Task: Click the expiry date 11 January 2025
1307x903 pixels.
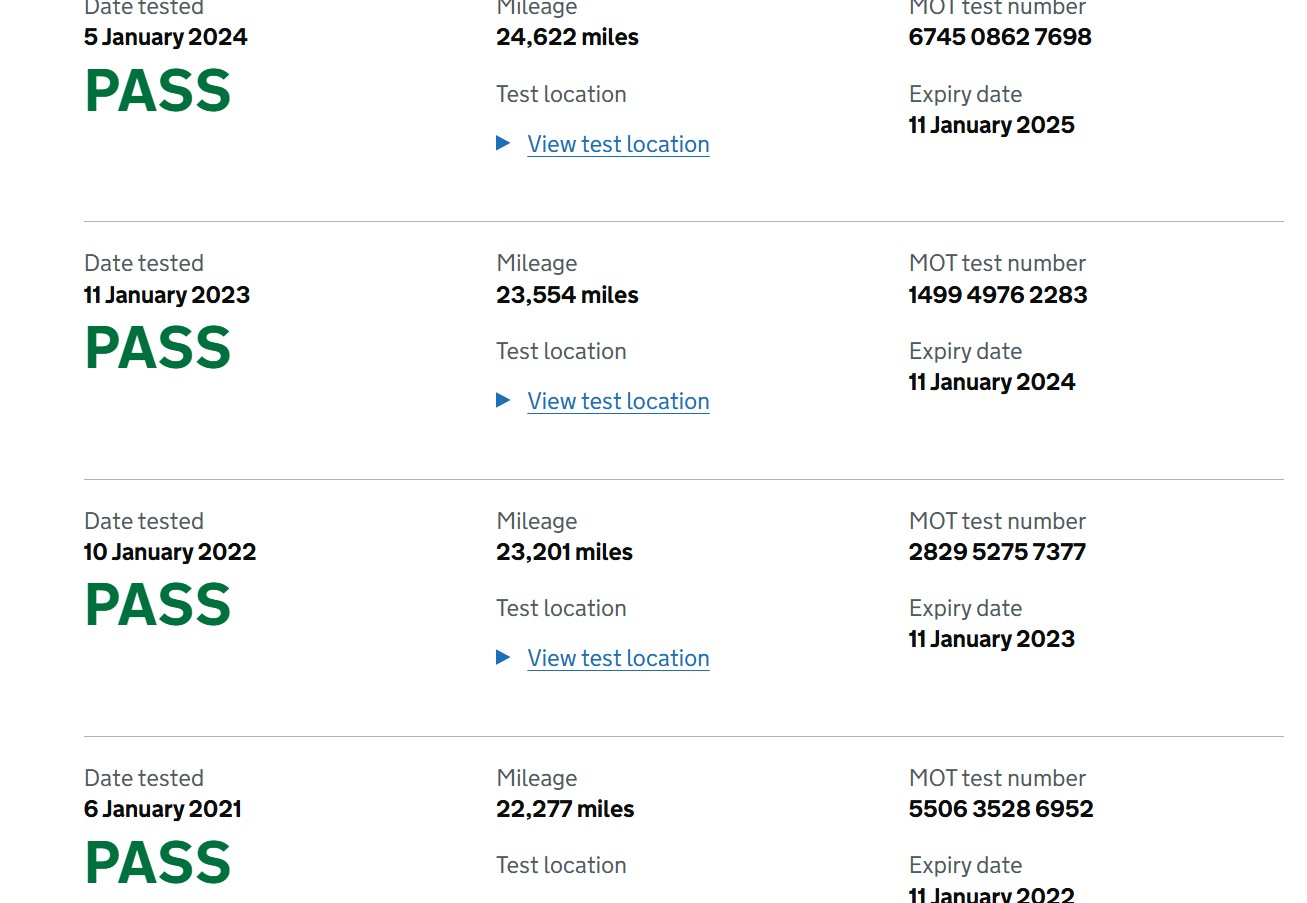Action: tap(991, 125)
